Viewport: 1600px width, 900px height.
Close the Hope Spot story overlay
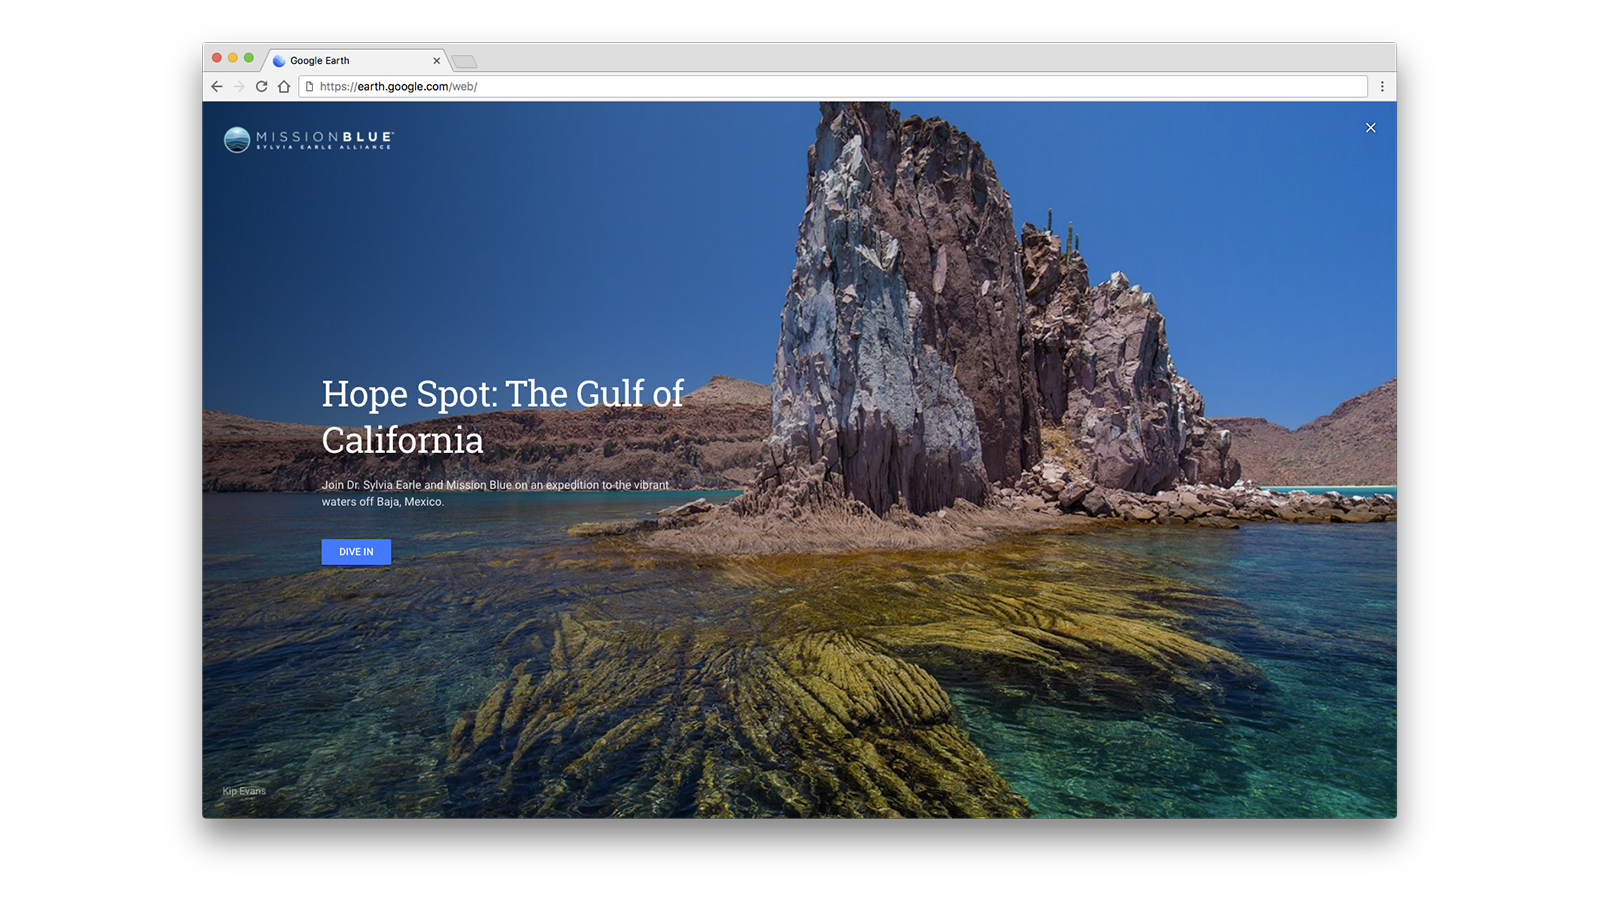[x=1371, y=128]
